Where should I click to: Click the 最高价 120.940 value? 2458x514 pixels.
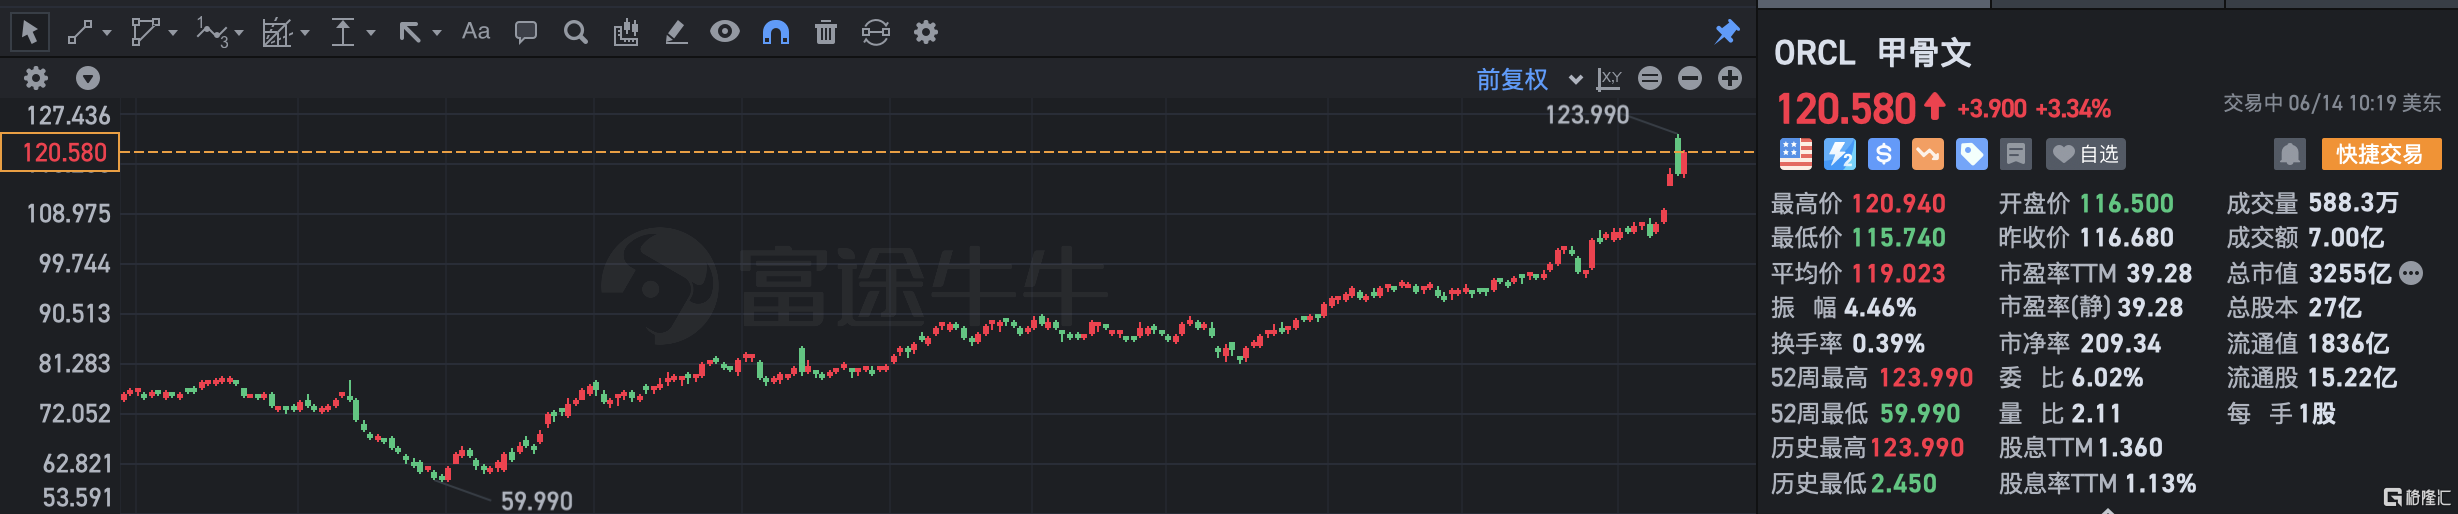coord(1898,204)
